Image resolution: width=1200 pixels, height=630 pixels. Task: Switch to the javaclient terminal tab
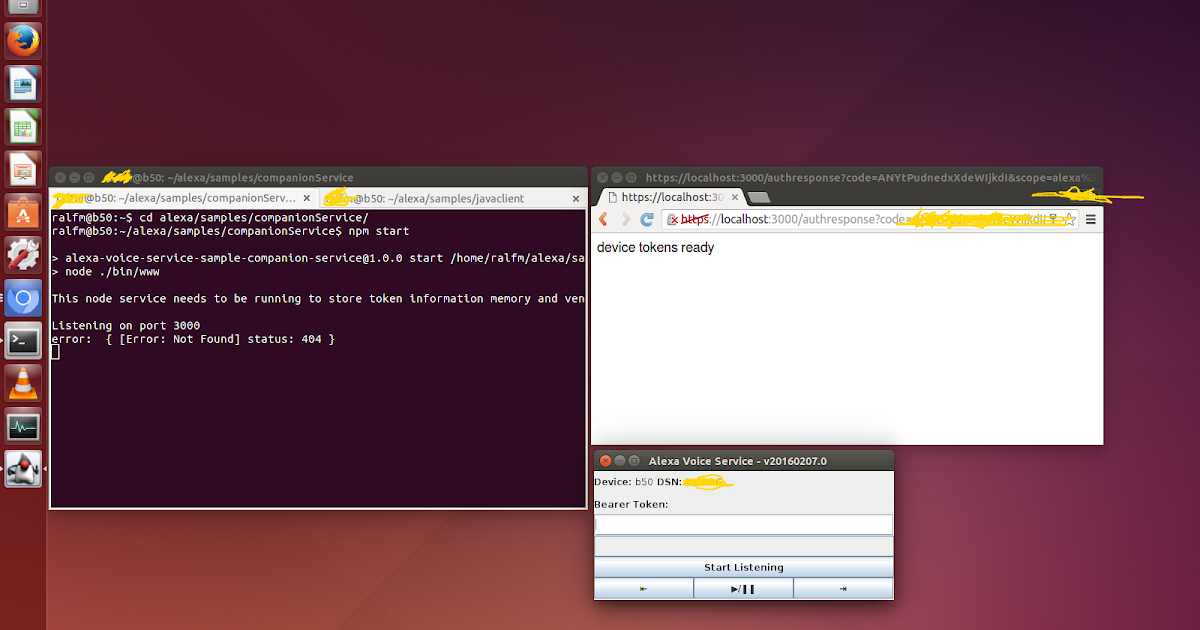pos(452,199)
